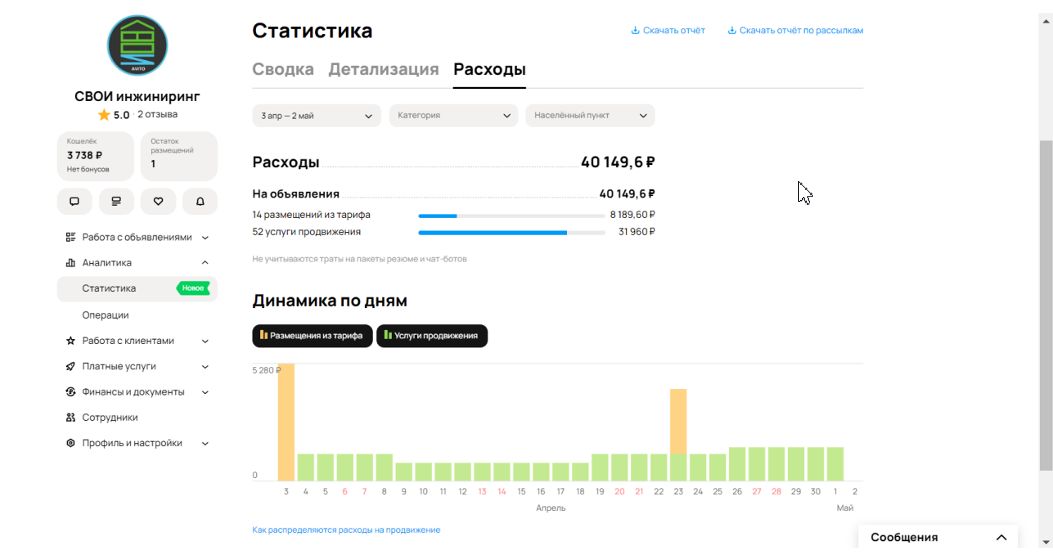Click download icon beside Скачать отчёт
This screenshot has width=1053, height=554.
point(635,30)
